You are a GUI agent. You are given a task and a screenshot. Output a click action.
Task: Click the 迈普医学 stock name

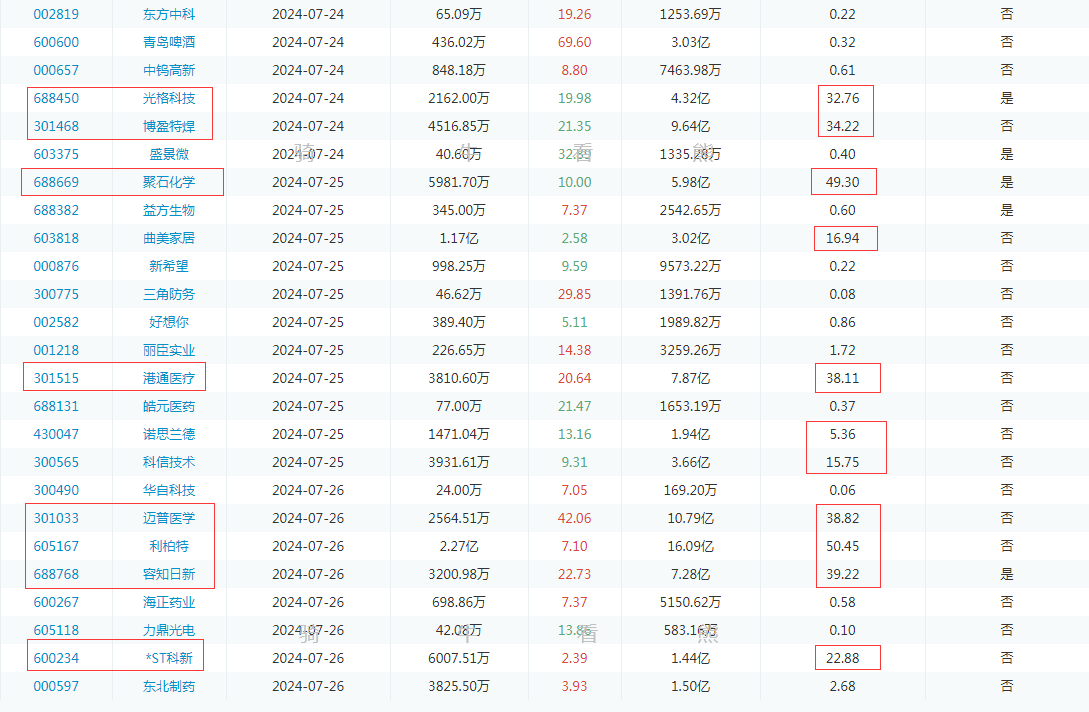click(x=168, y=518)
